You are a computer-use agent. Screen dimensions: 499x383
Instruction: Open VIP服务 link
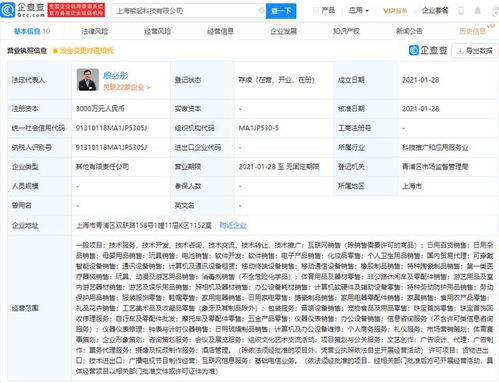tap(395, 11)
